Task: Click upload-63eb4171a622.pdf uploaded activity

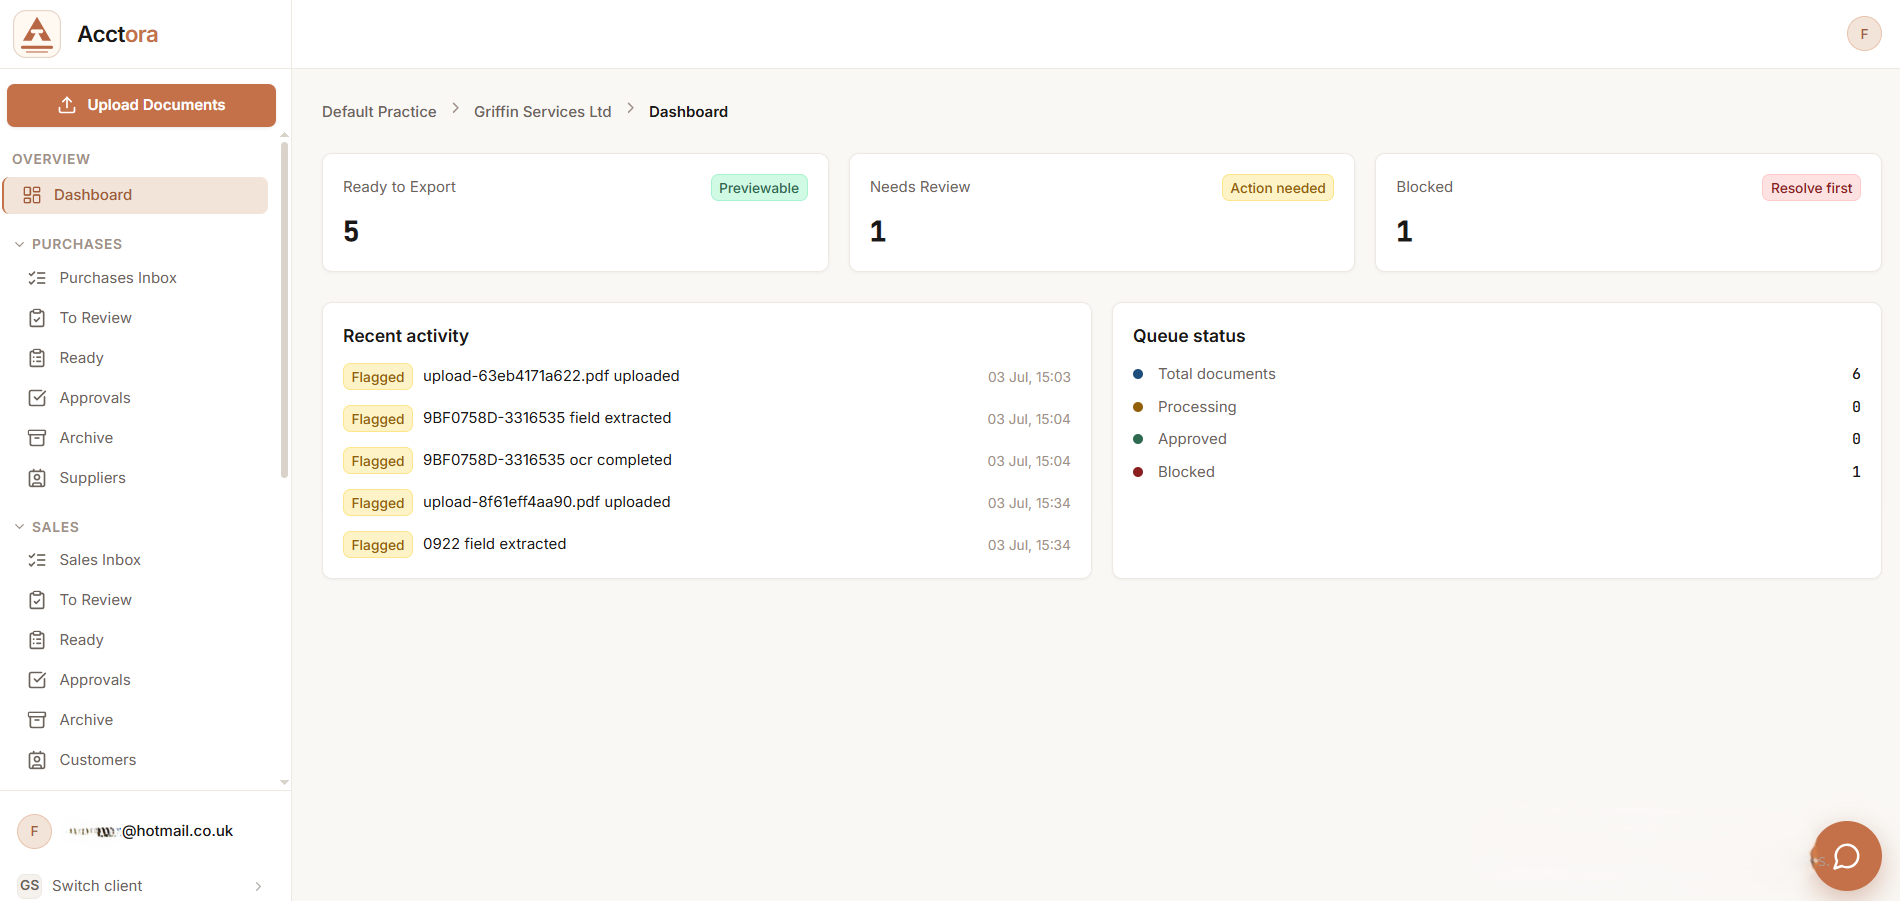Action: pyautogui.click(x=551, y=376)
